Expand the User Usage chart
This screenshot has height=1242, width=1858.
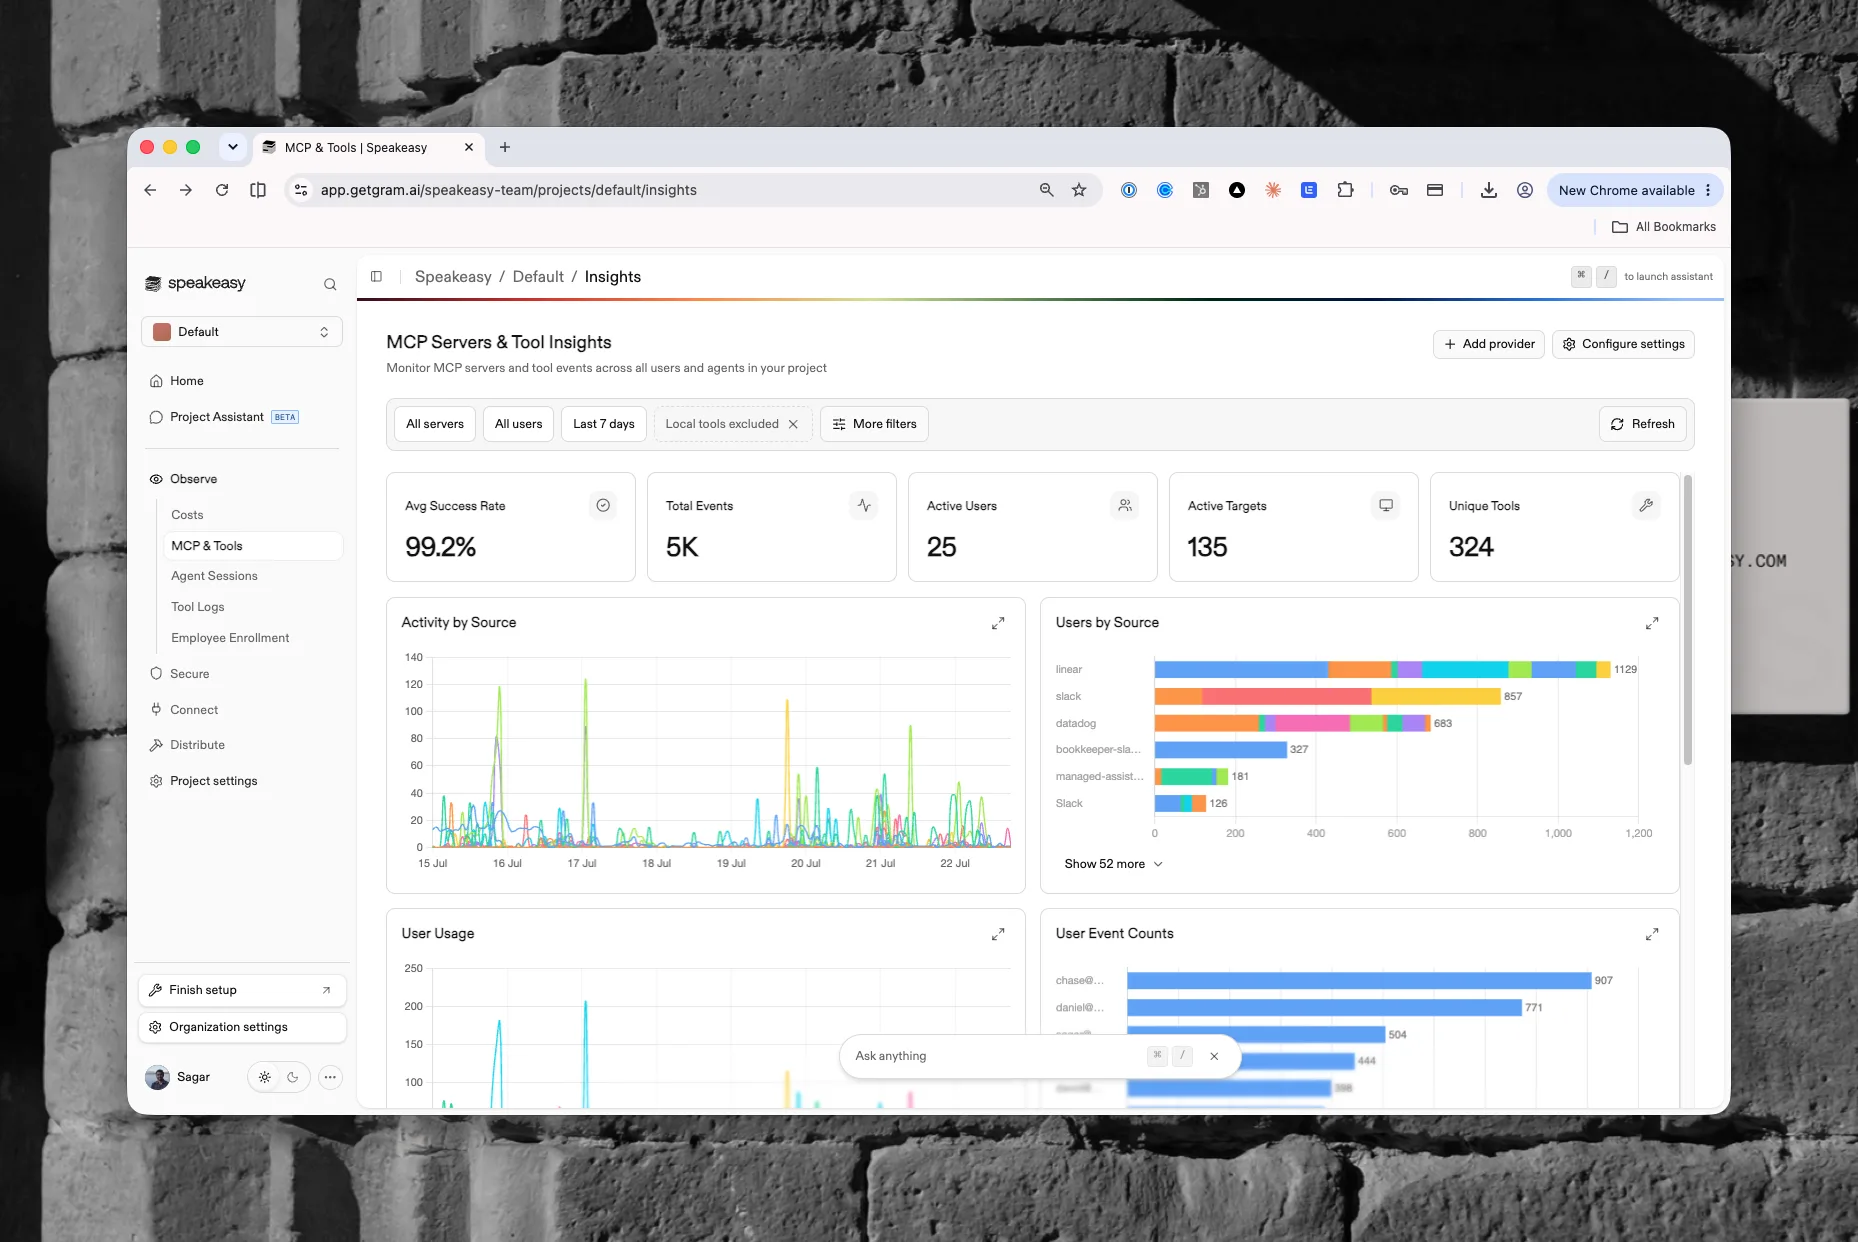pyautogui.click(x=998, y=934)
